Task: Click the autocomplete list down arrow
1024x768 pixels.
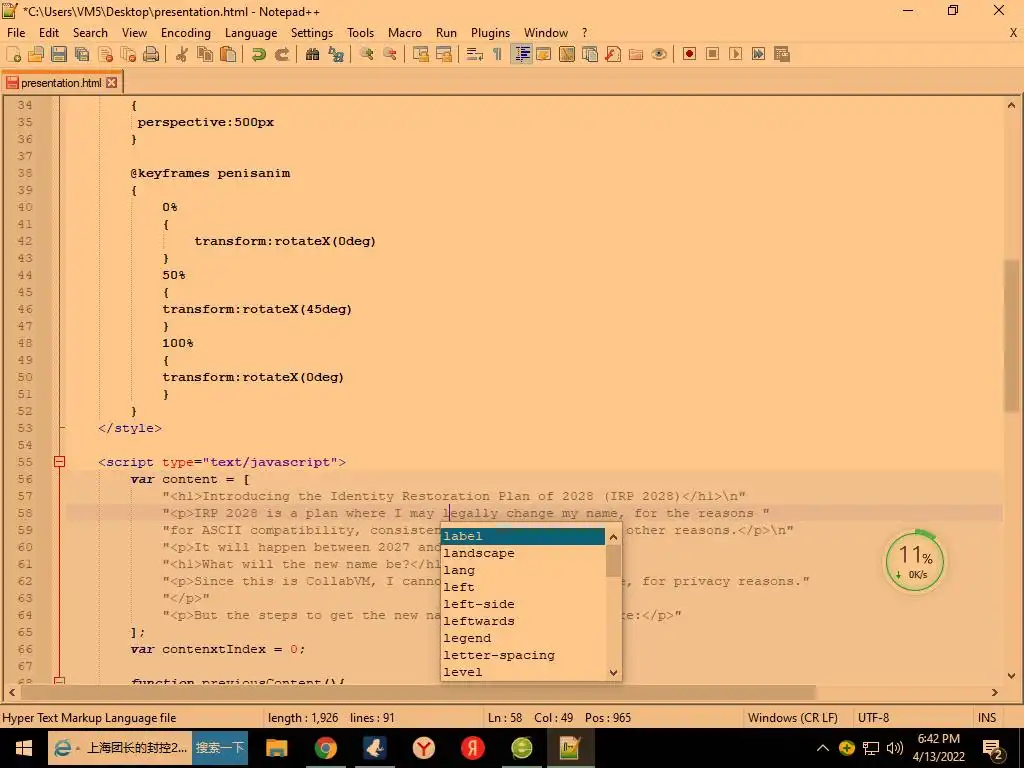Action: [x=613, y=672]
